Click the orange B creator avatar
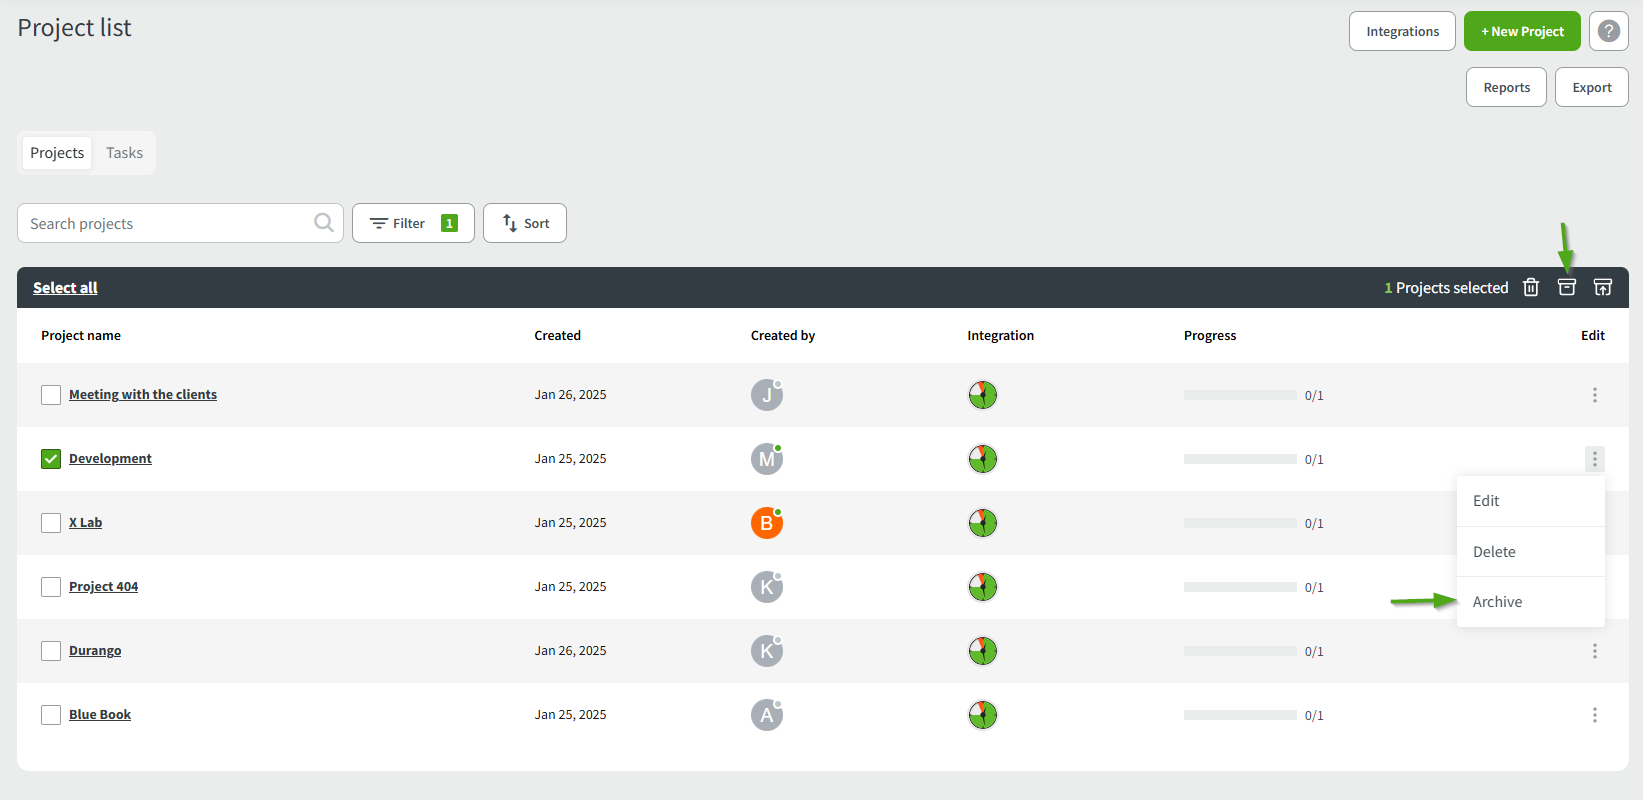The width and height of the screenshot is (1643, 800). (766, 523)
